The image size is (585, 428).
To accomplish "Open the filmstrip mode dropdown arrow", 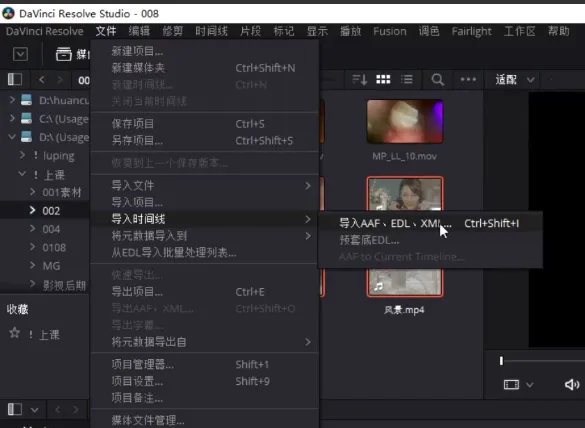I will pyautogui.click(x=530, y=385).
